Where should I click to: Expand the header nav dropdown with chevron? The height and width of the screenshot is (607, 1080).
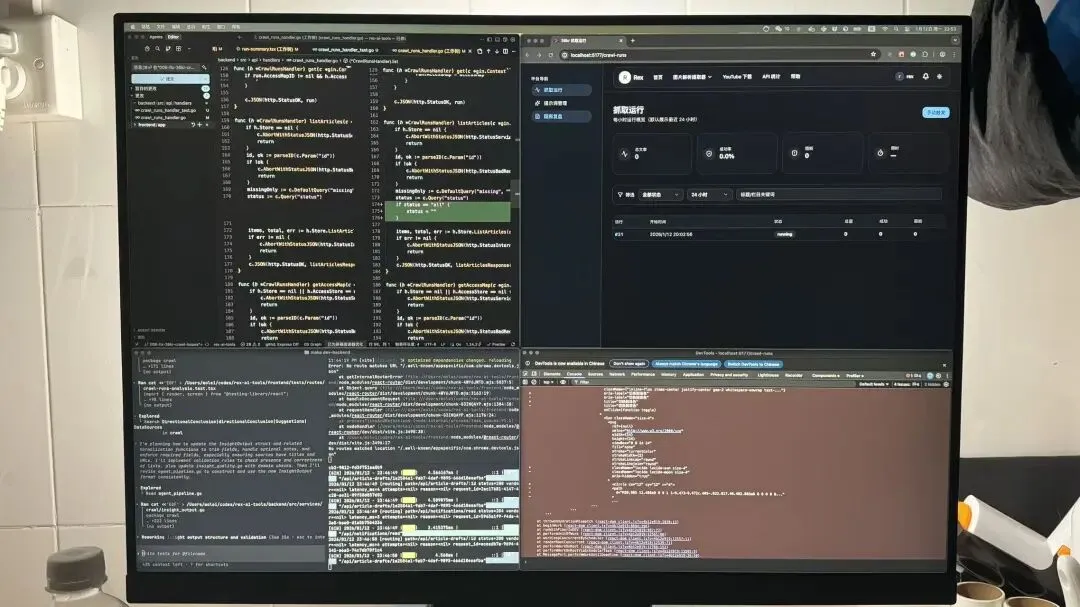[692, 77]
